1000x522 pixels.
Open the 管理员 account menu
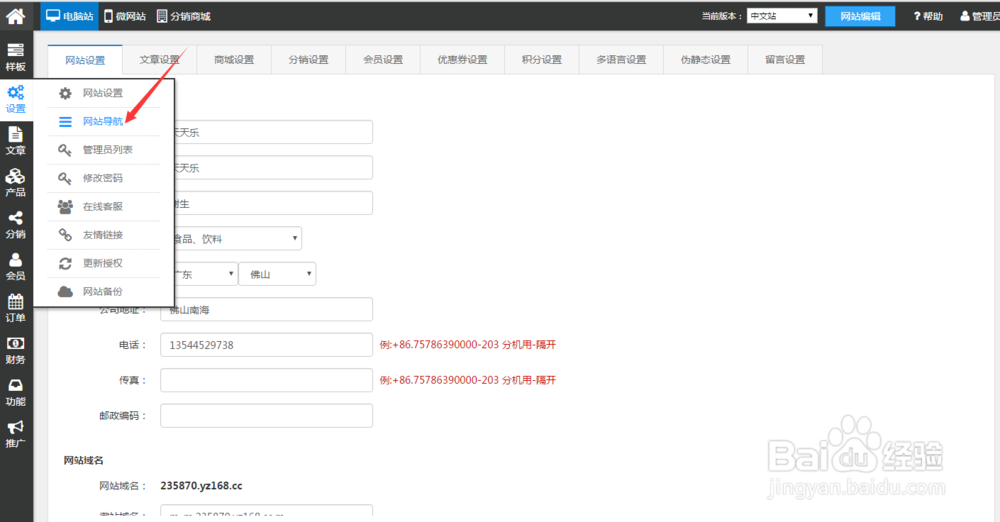coord(980,16)
